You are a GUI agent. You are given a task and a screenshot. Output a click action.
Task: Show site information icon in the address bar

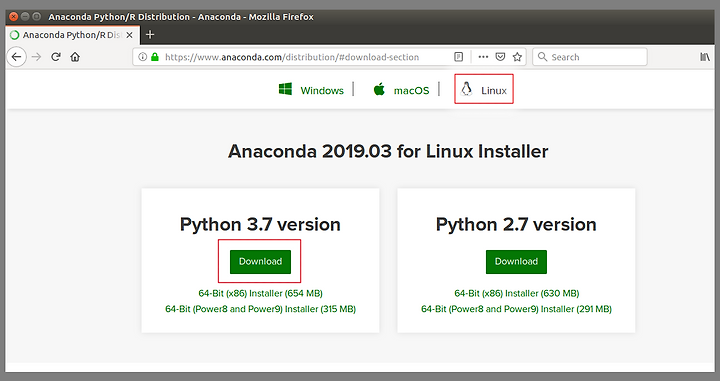142,57
